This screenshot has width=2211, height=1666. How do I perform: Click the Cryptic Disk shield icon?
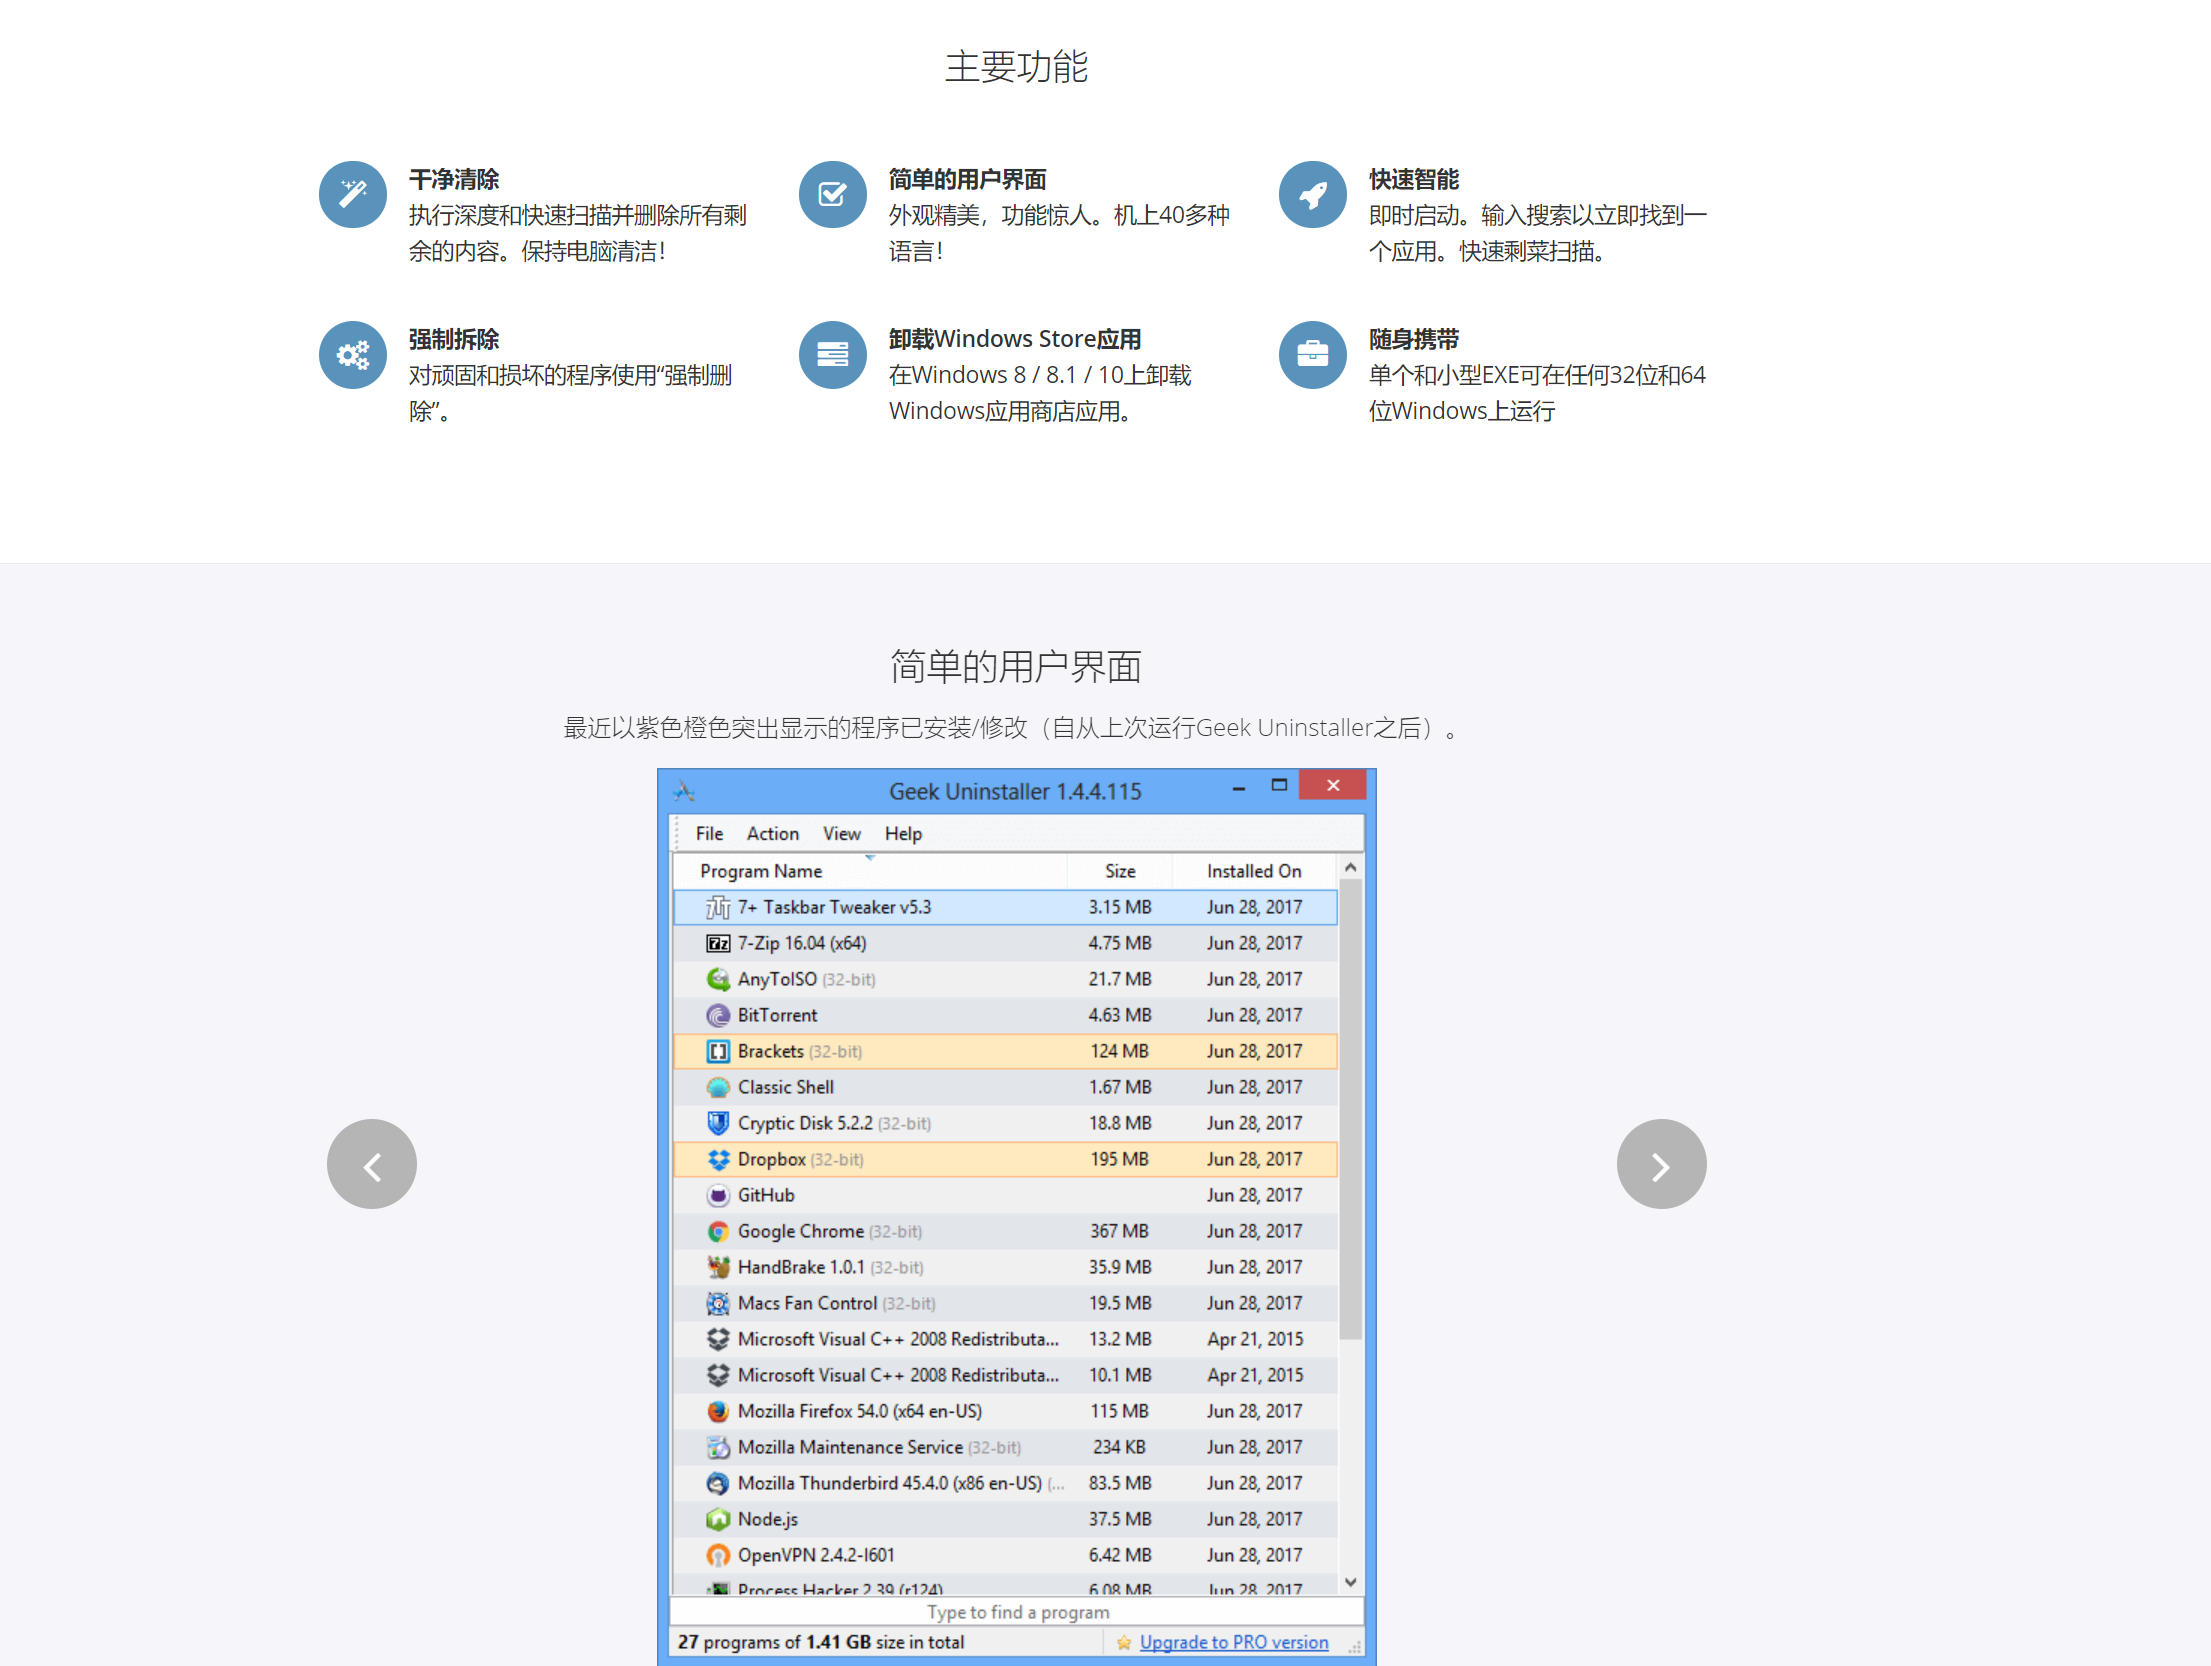click(x=718, y=1123)
